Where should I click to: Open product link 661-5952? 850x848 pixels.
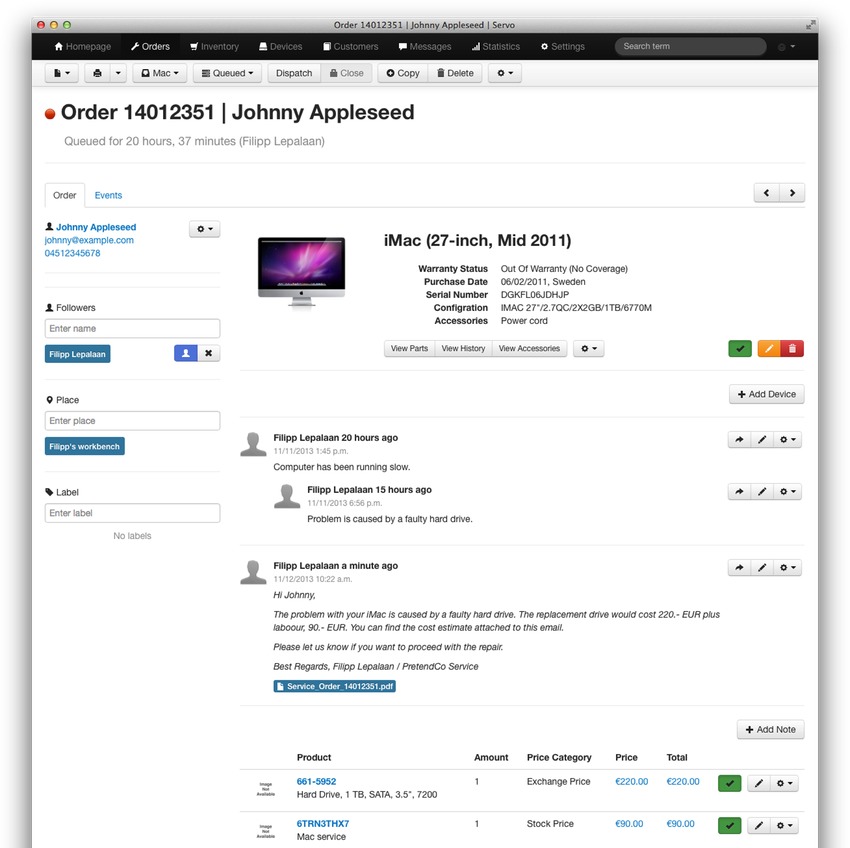click(x=316, y=781)
